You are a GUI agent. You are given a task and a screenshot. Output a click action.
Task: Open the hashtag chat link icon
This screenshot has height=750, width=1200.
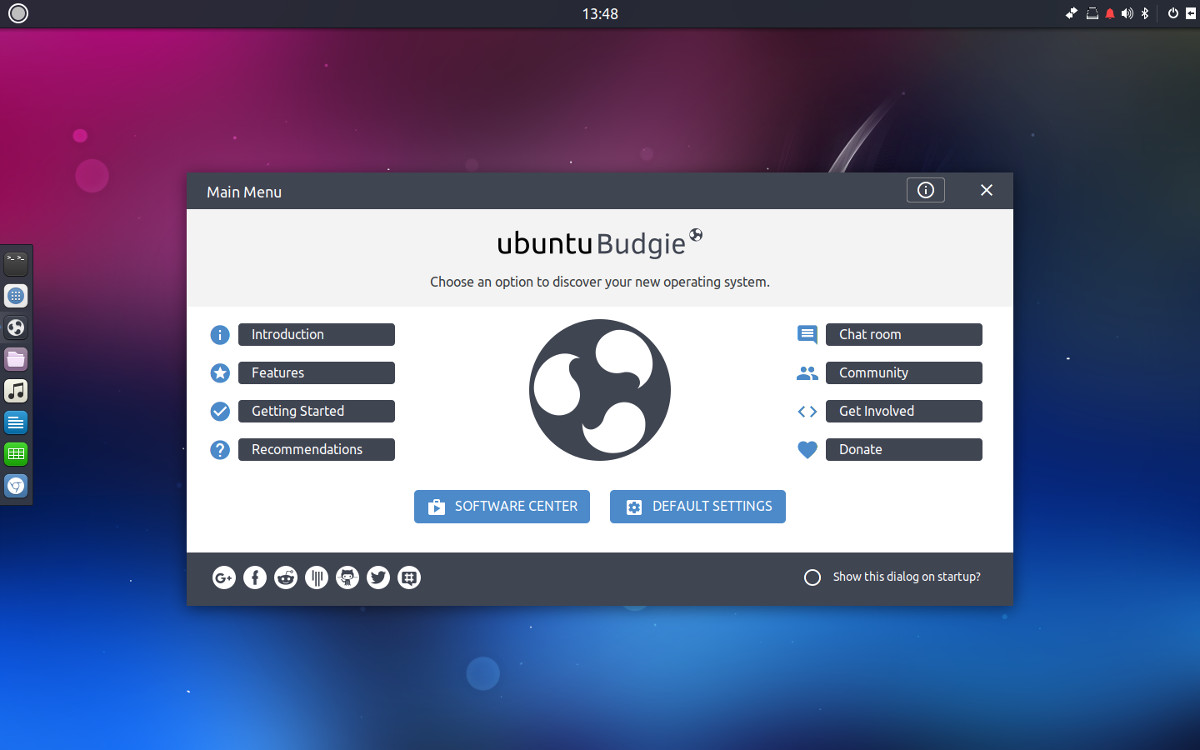(x=409, y=577)
